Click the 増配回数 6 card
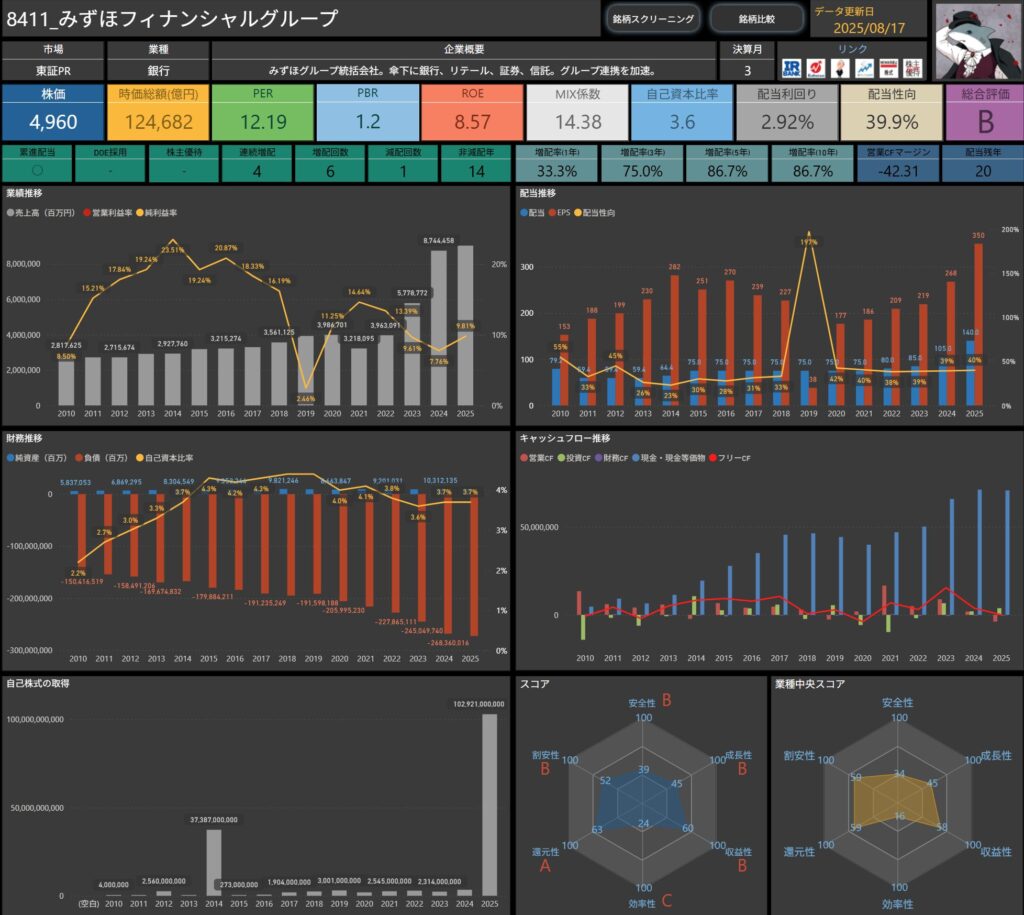This screenshot has height=915, width=1024. pyautogui.click(x=330, y=163)
